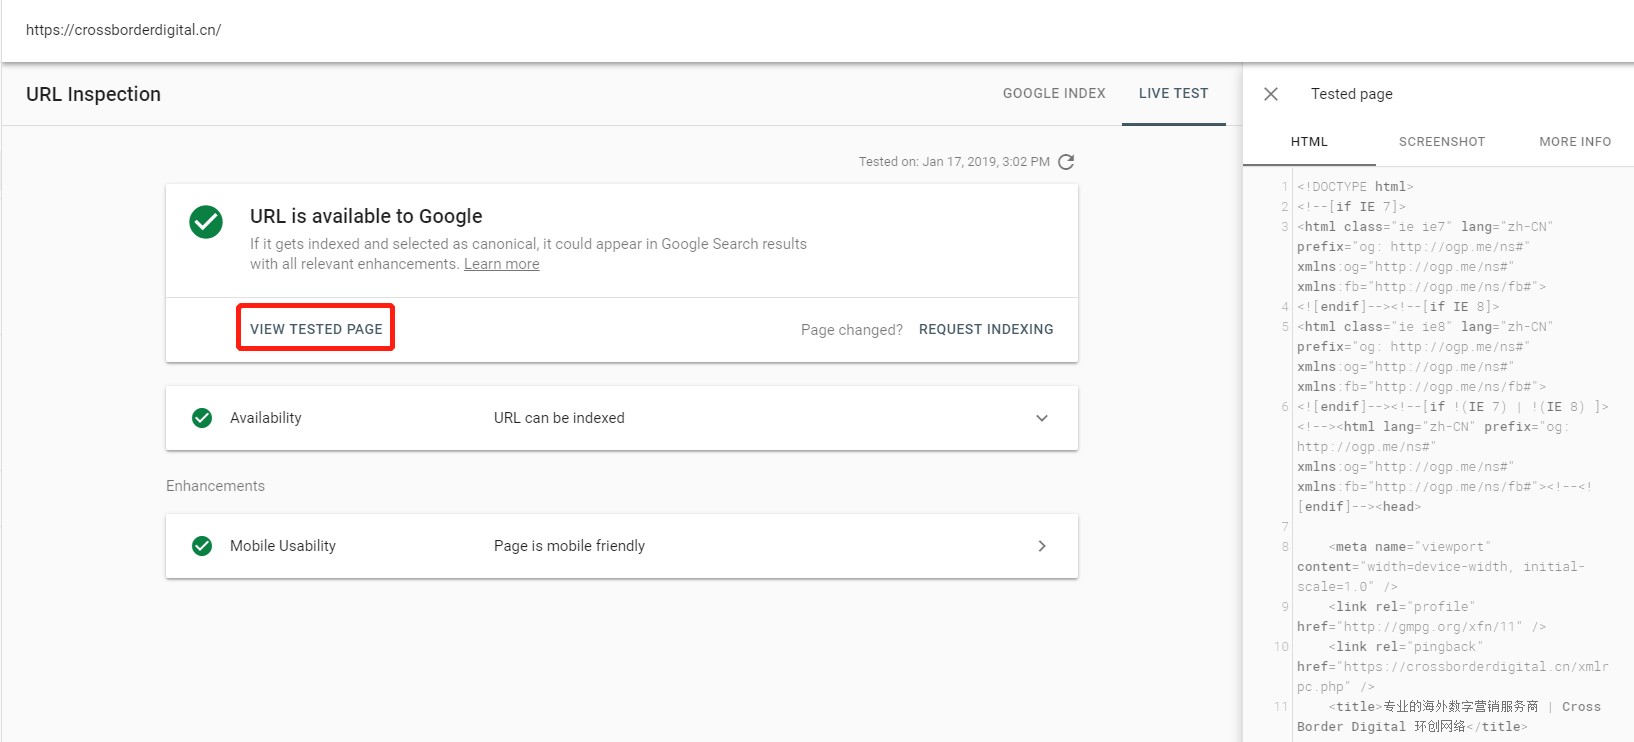The width and height of the screenshot is (1634, 742).
Task: Click the 'Page is mobile friendly' text
Action: coord(569,546)
